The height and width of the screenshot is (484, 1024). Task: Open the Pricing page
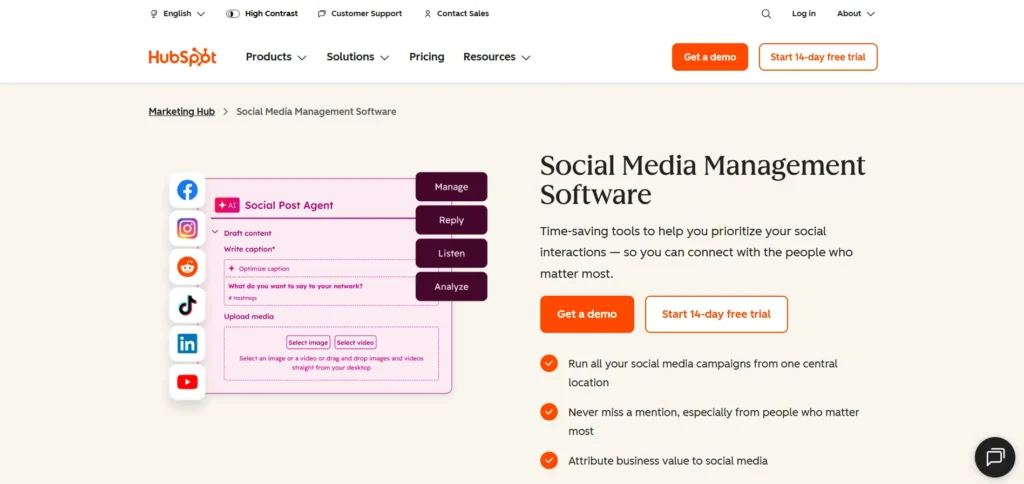coord(426,57)
